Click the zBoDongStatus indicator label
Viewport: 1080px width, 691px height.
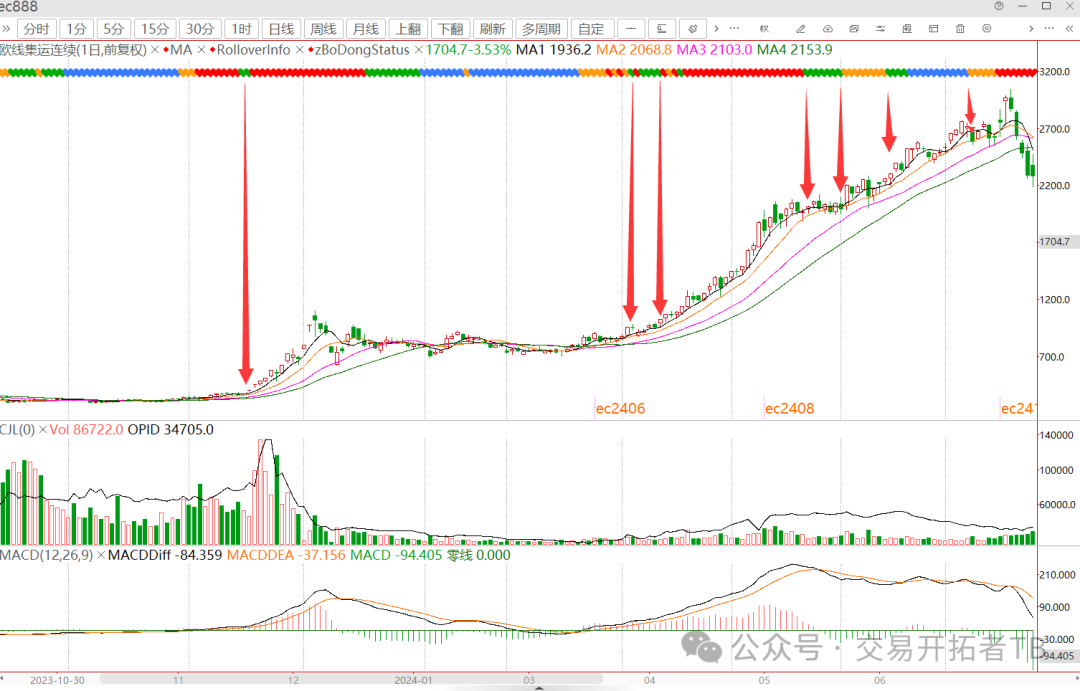362,50
